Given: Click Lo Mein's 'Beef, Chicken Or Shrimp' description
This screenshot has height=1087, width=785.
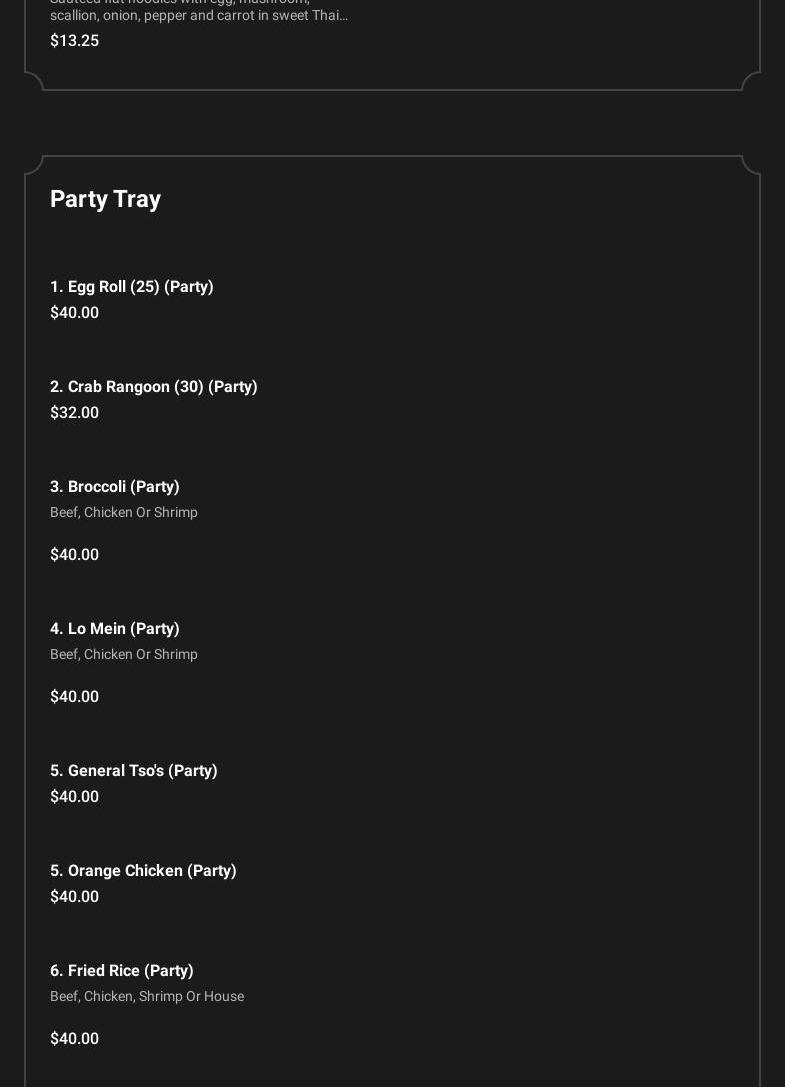Looking at the screenshot, I should pos(124,655).
